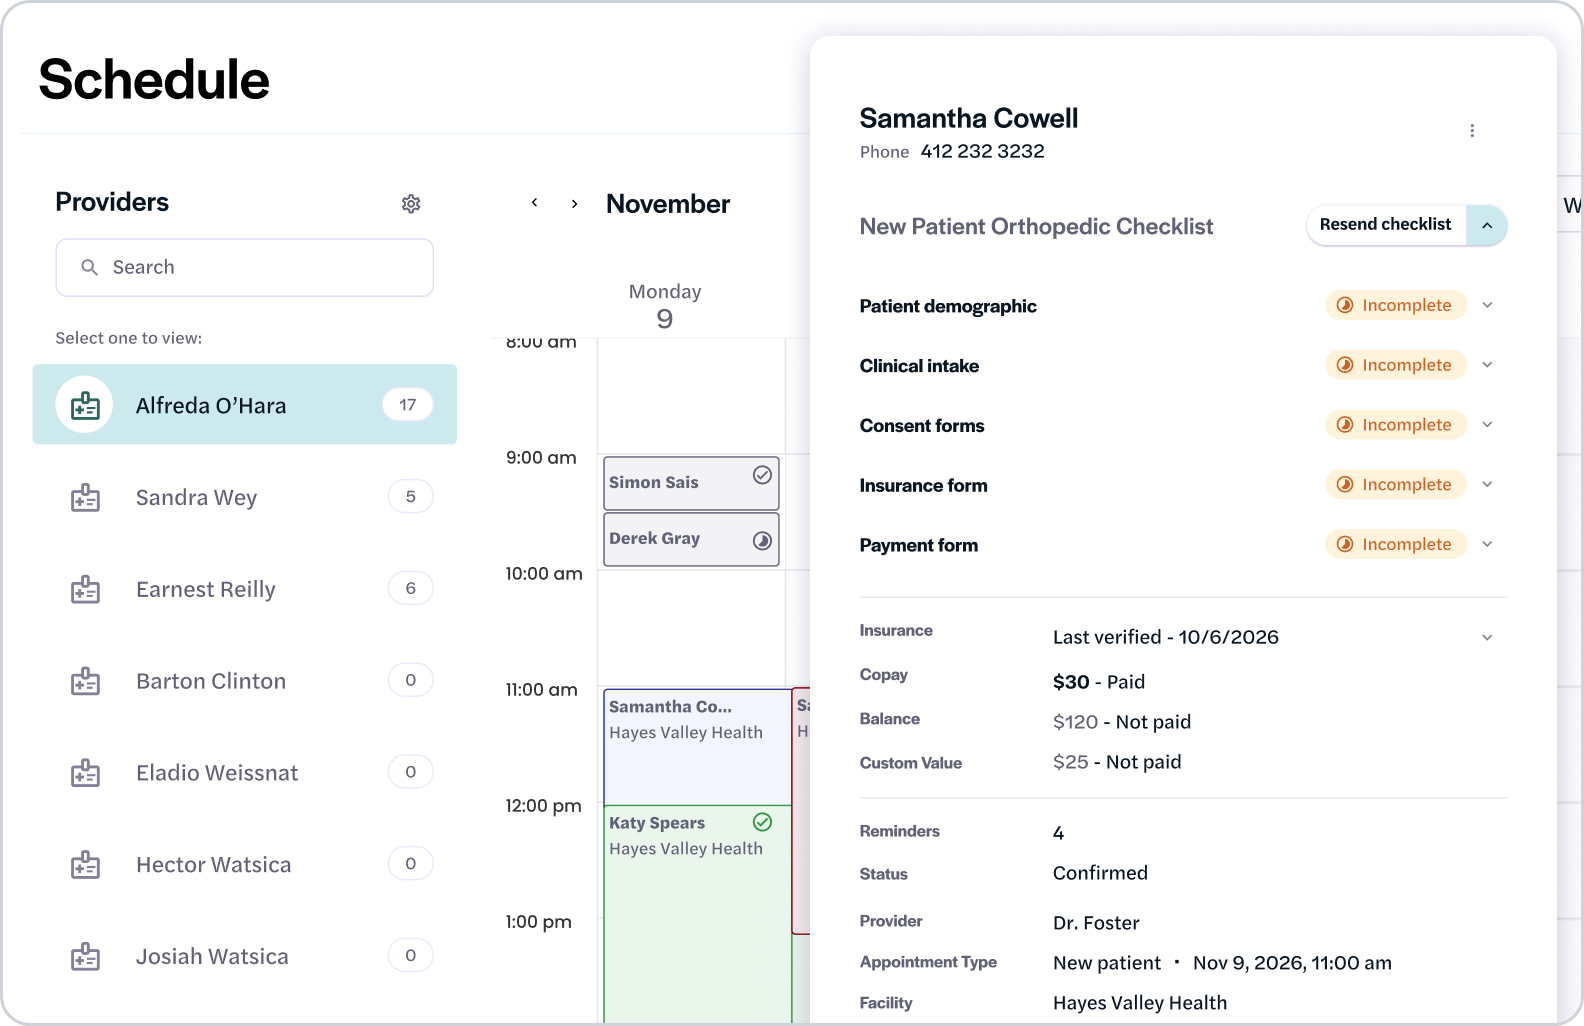Image resolution: width=1584 pixels, height=1026 pixels.
Task: Click Josiah Watsica provider icon
Action: tap(85, 957)
